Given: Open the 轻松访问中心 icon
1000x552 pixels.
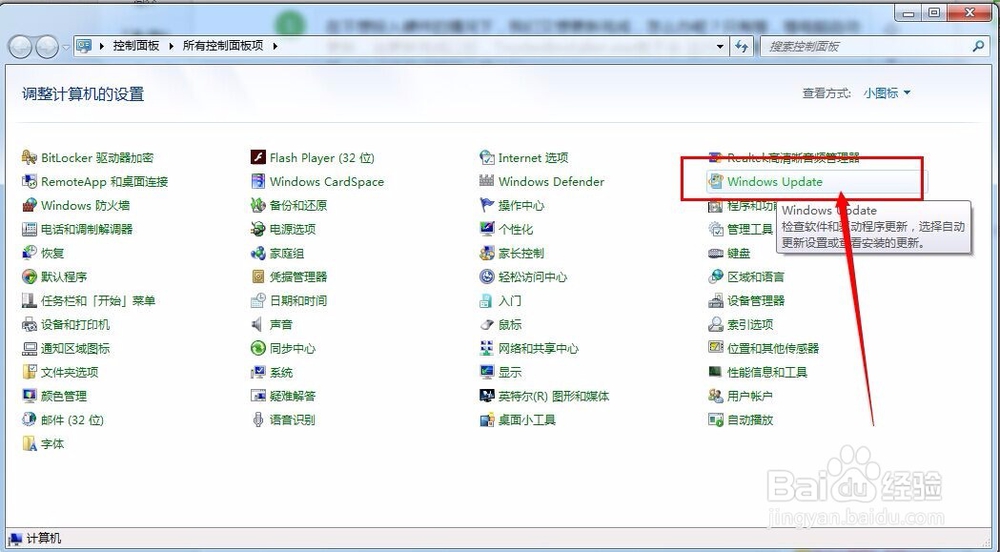Looking at the screenshot, I should point(487,277).
